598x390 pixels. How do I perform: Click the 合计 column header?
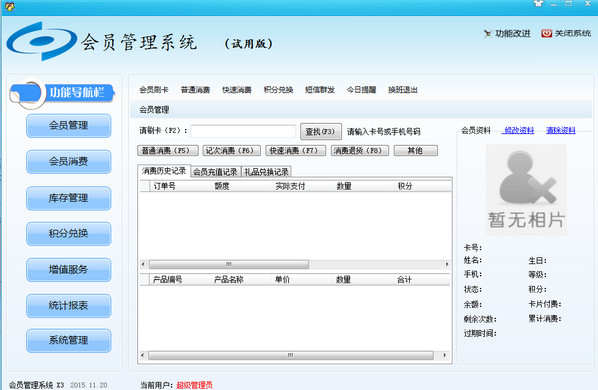pos(422,279)
